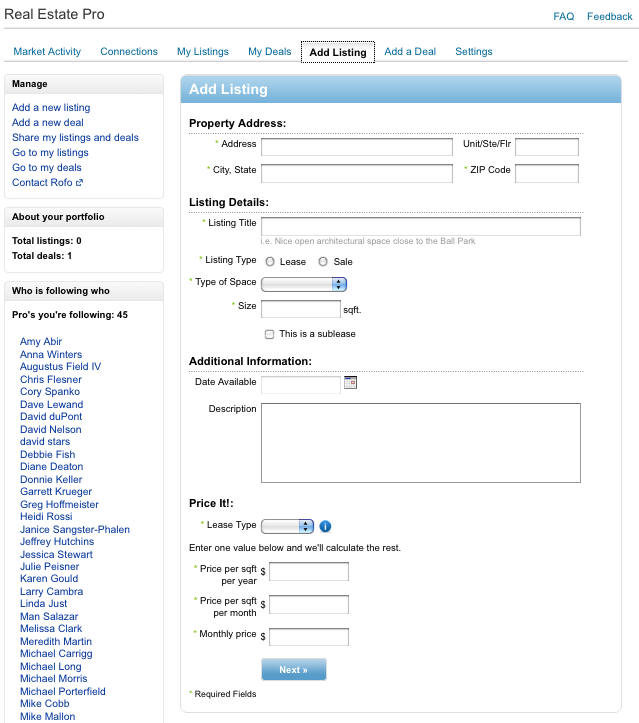639x723 pixels.
Task: Click Add a new listing link
Action: click(51, 107)
